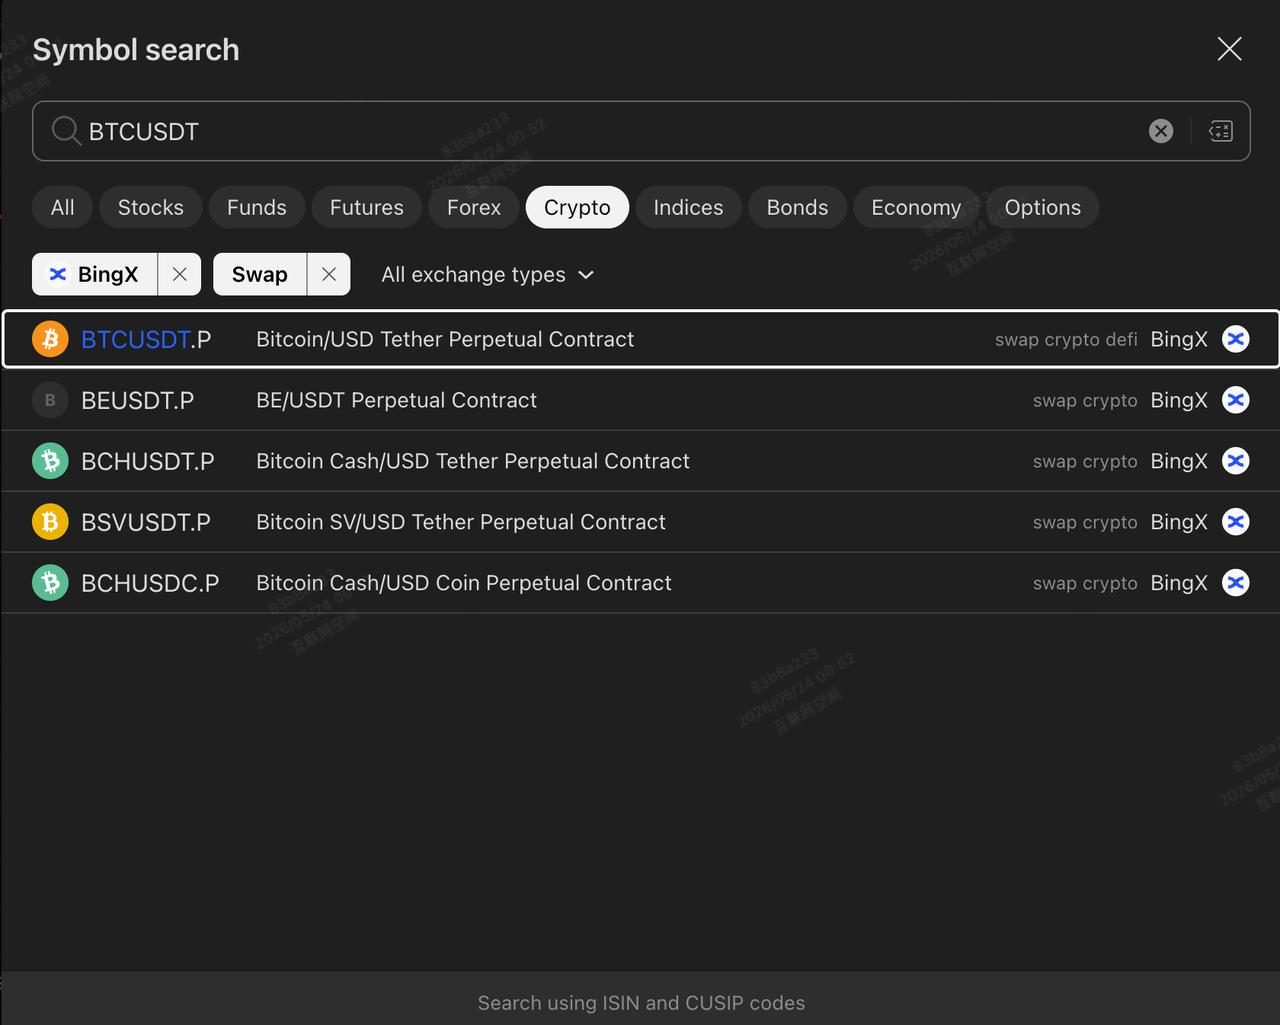Screen dimensions: 1280x1025
Task: Click Bitcoin/USD Tether Perpetual Contract description
Action: pyautogui.click(x=445, y=339)
